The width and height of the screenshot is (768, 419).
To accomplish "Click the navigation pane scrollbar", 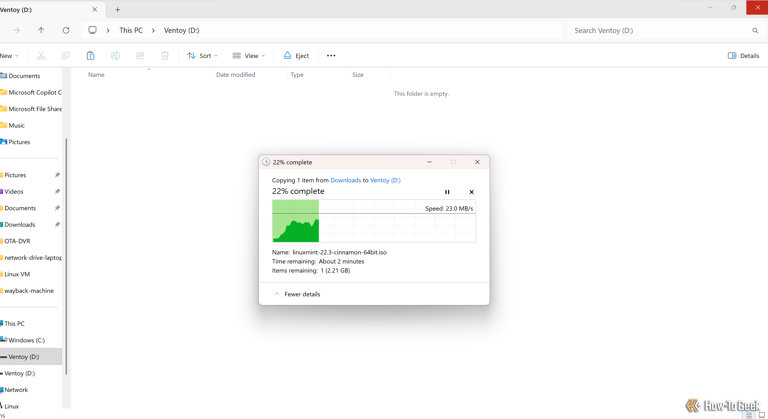I will coord(66,256).
